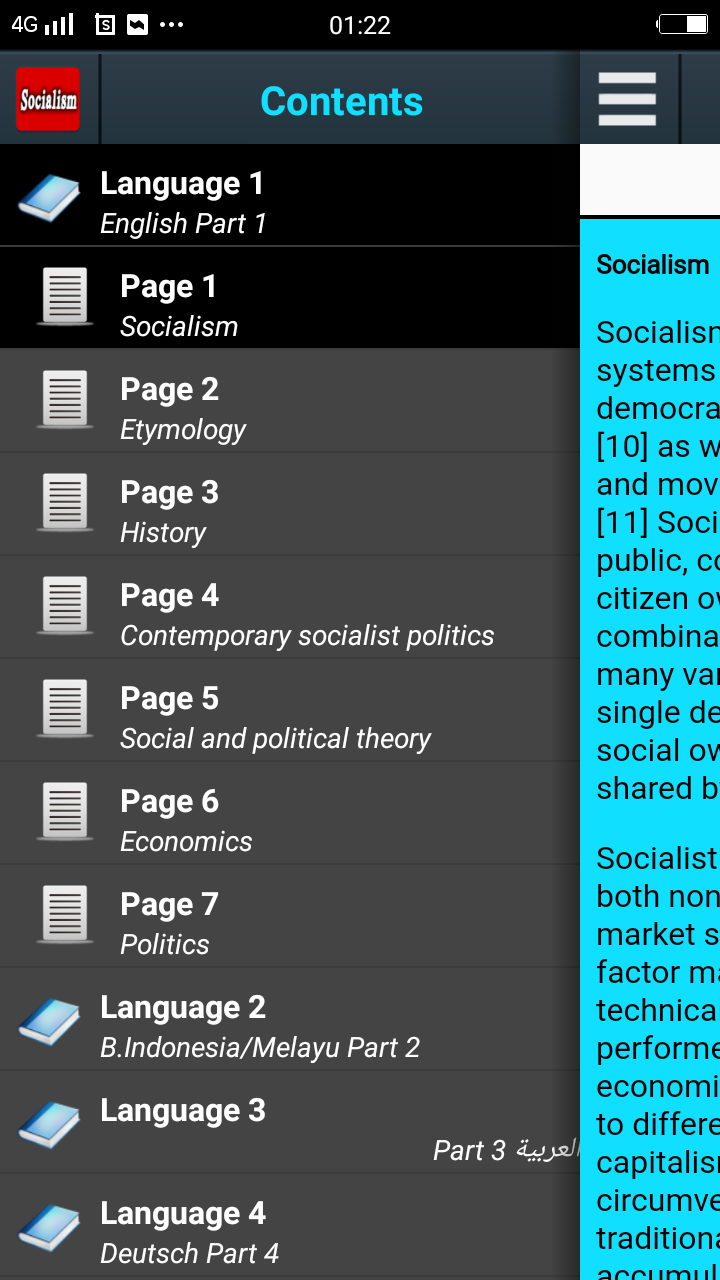Tap the book icon for Language 4
This screenshot has width=720, height=1280.
tap(49, 1227)
